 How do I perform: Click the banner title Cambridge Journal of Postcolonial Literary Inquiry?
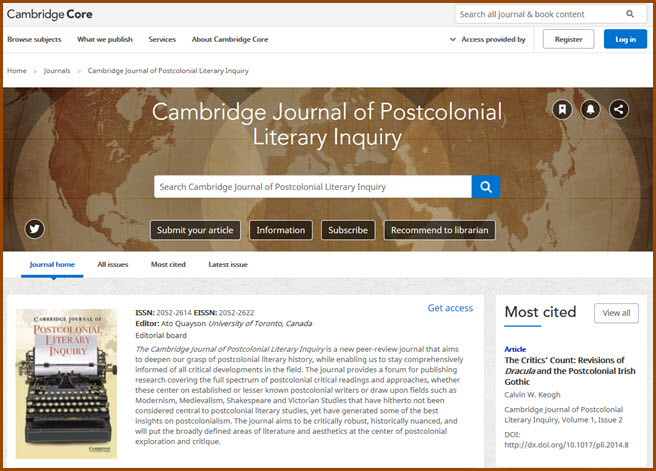327,124
